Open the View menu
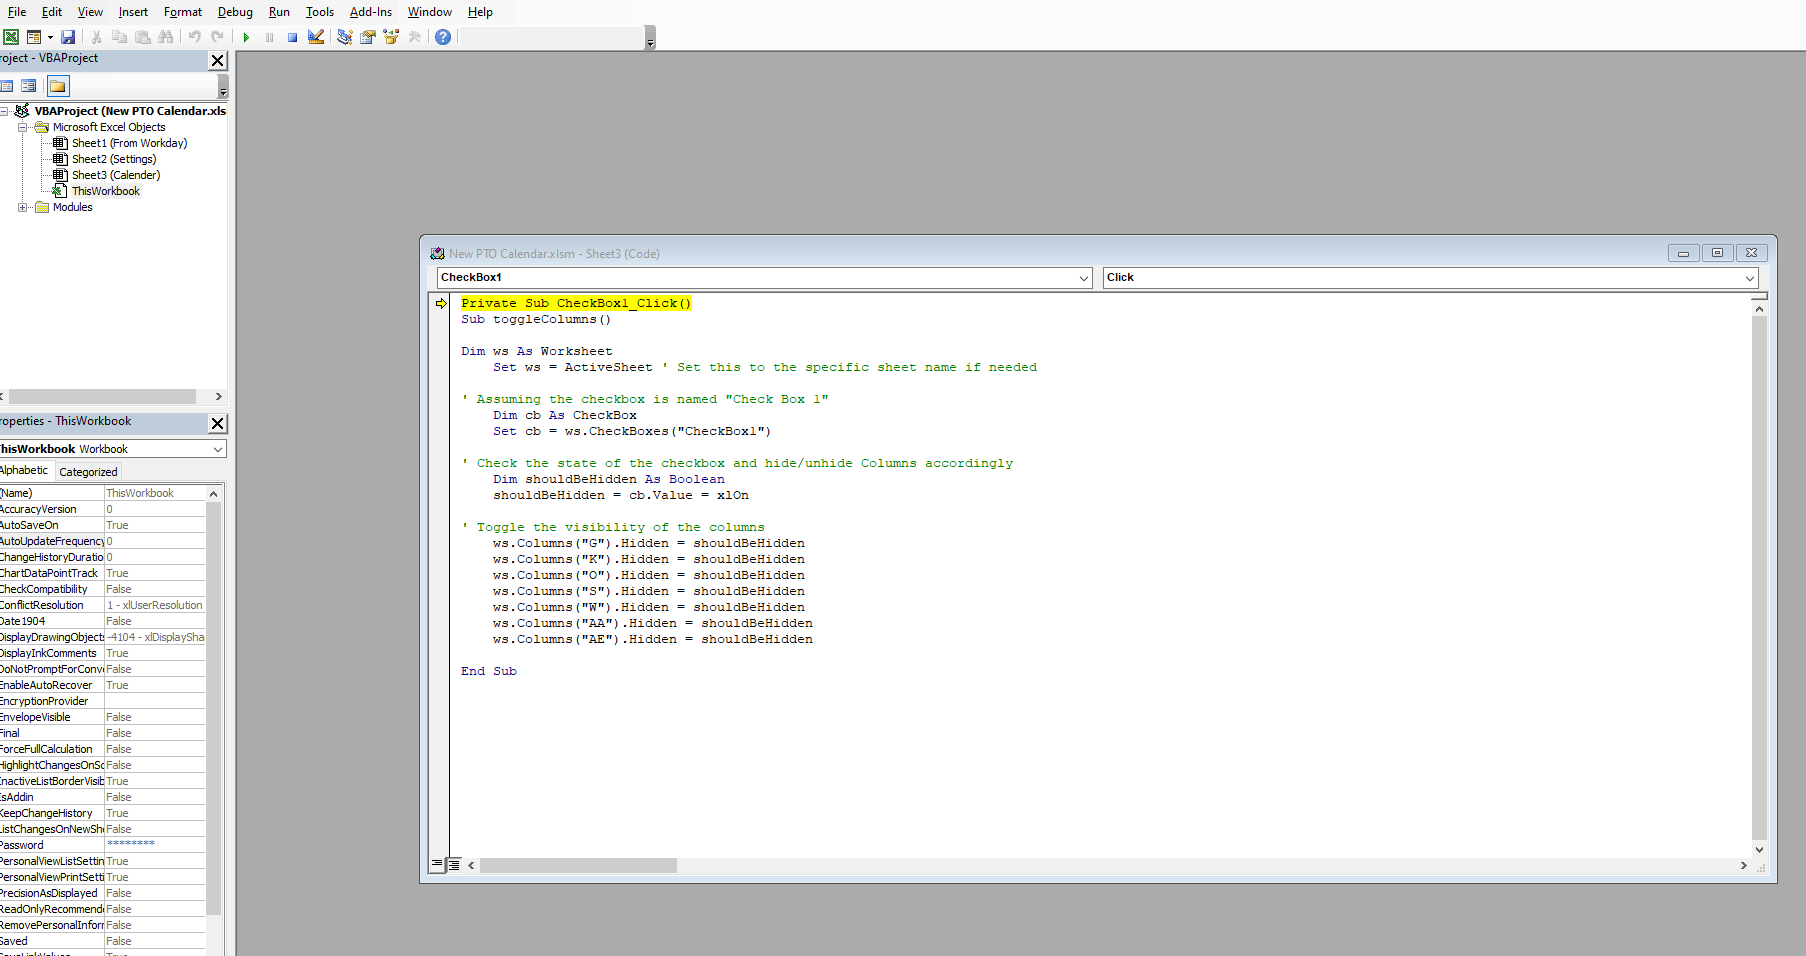This screenshot has width=1806, height=956. (90, 12)
